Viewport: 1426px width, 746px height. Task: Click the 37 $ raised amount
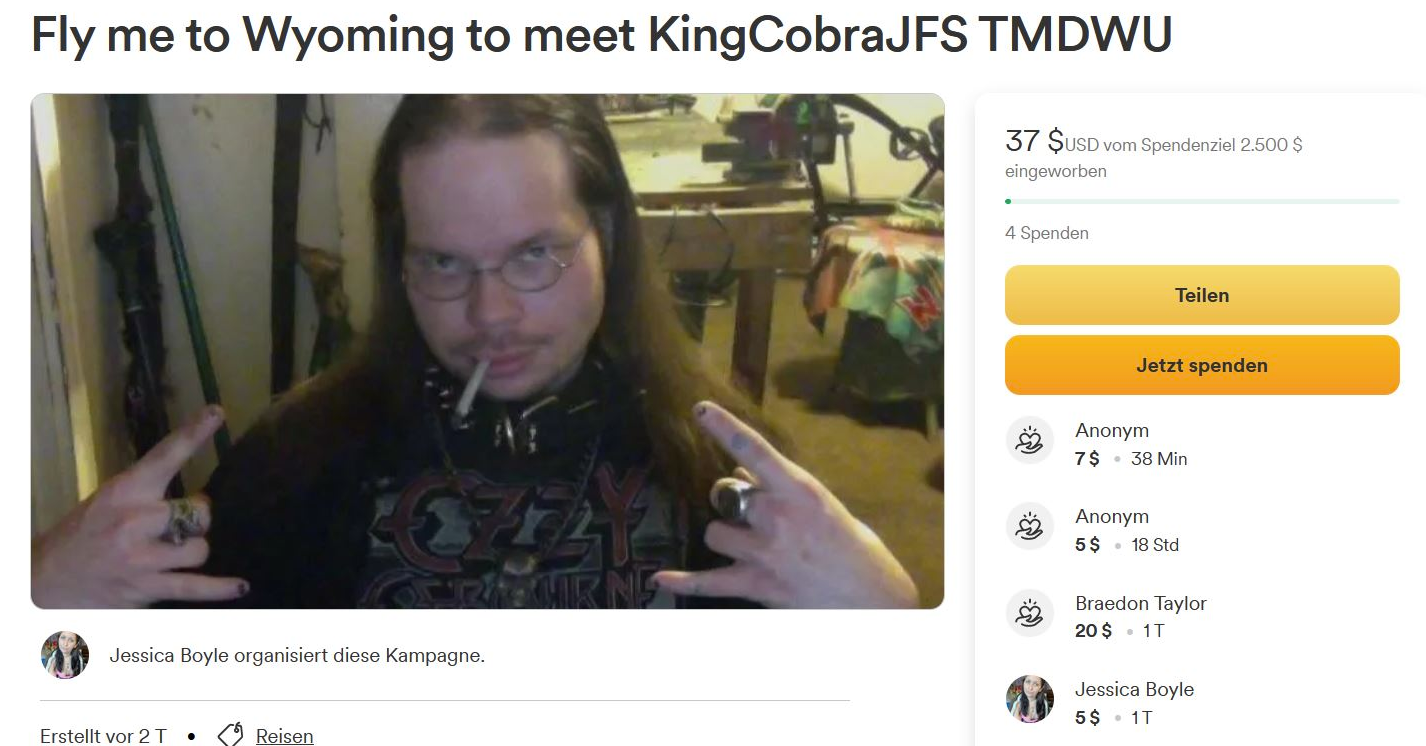pyautogui.click(x=1035, y=141)
